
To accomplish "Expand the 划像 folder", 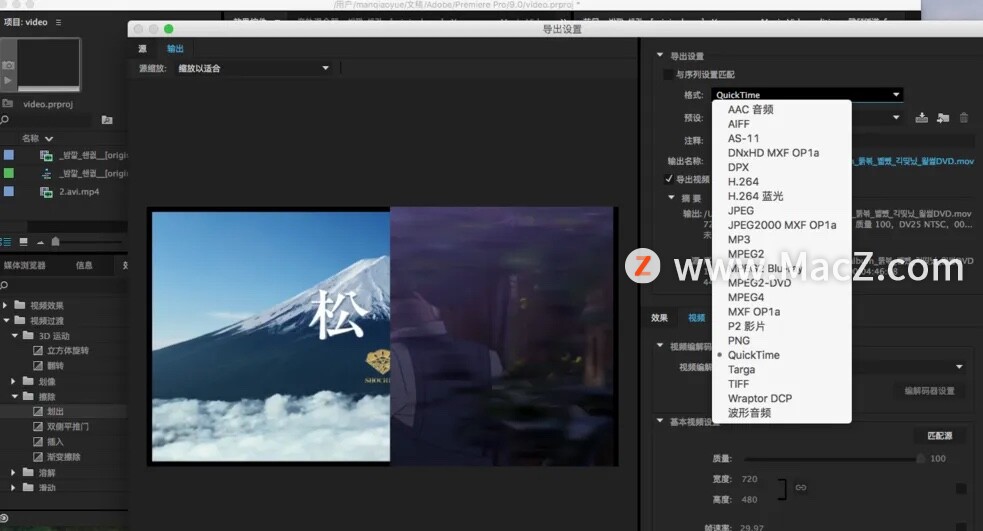I will (x=13, y=381).
